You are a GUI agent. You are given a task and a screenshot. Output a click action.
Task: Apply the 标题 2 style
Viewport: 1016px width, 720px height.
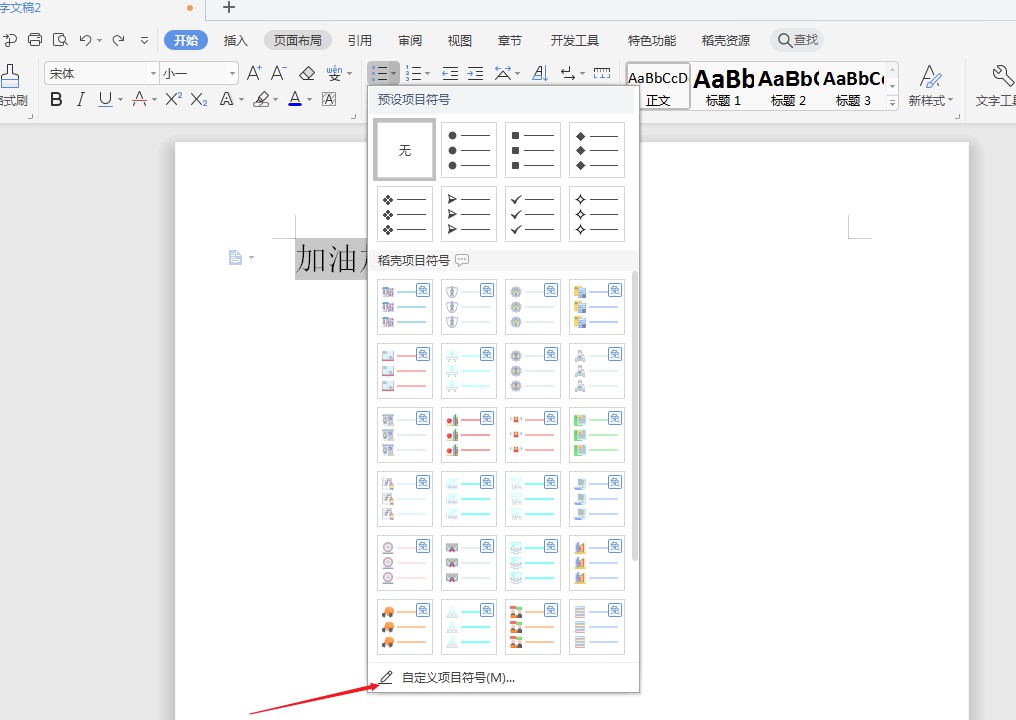(788, 86)
